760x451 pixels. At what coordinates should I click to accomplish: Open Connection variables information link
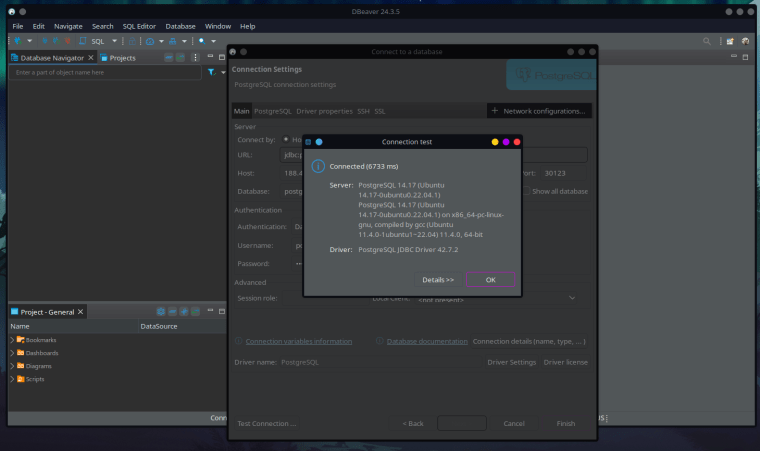(x=299, y=341)
